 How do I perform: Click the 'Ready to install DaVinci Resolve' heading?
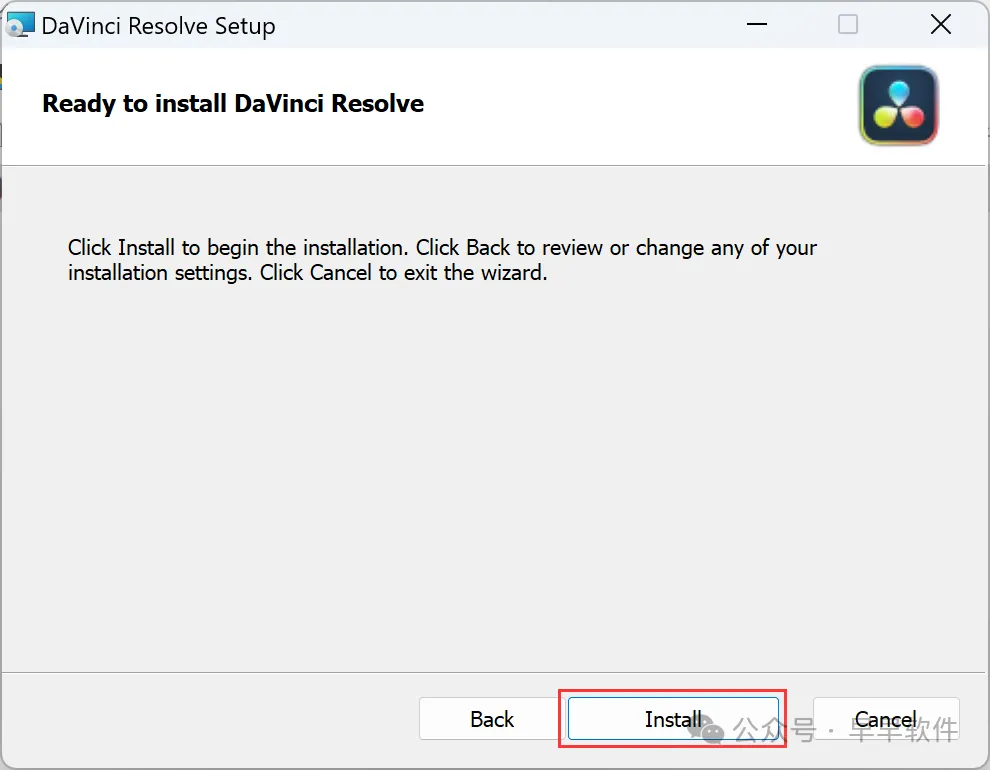coord(233,104)
